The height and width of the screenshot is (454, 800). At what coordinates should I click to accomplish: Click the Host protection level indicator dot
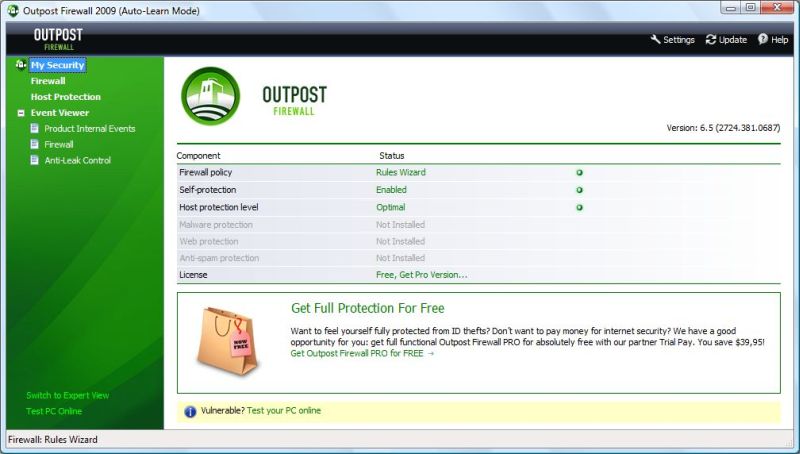[579, 208]
